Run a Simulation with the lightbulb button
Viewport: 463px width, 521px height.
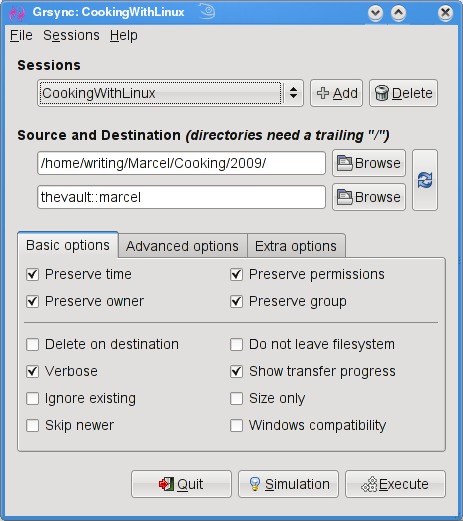coord(288,484)
